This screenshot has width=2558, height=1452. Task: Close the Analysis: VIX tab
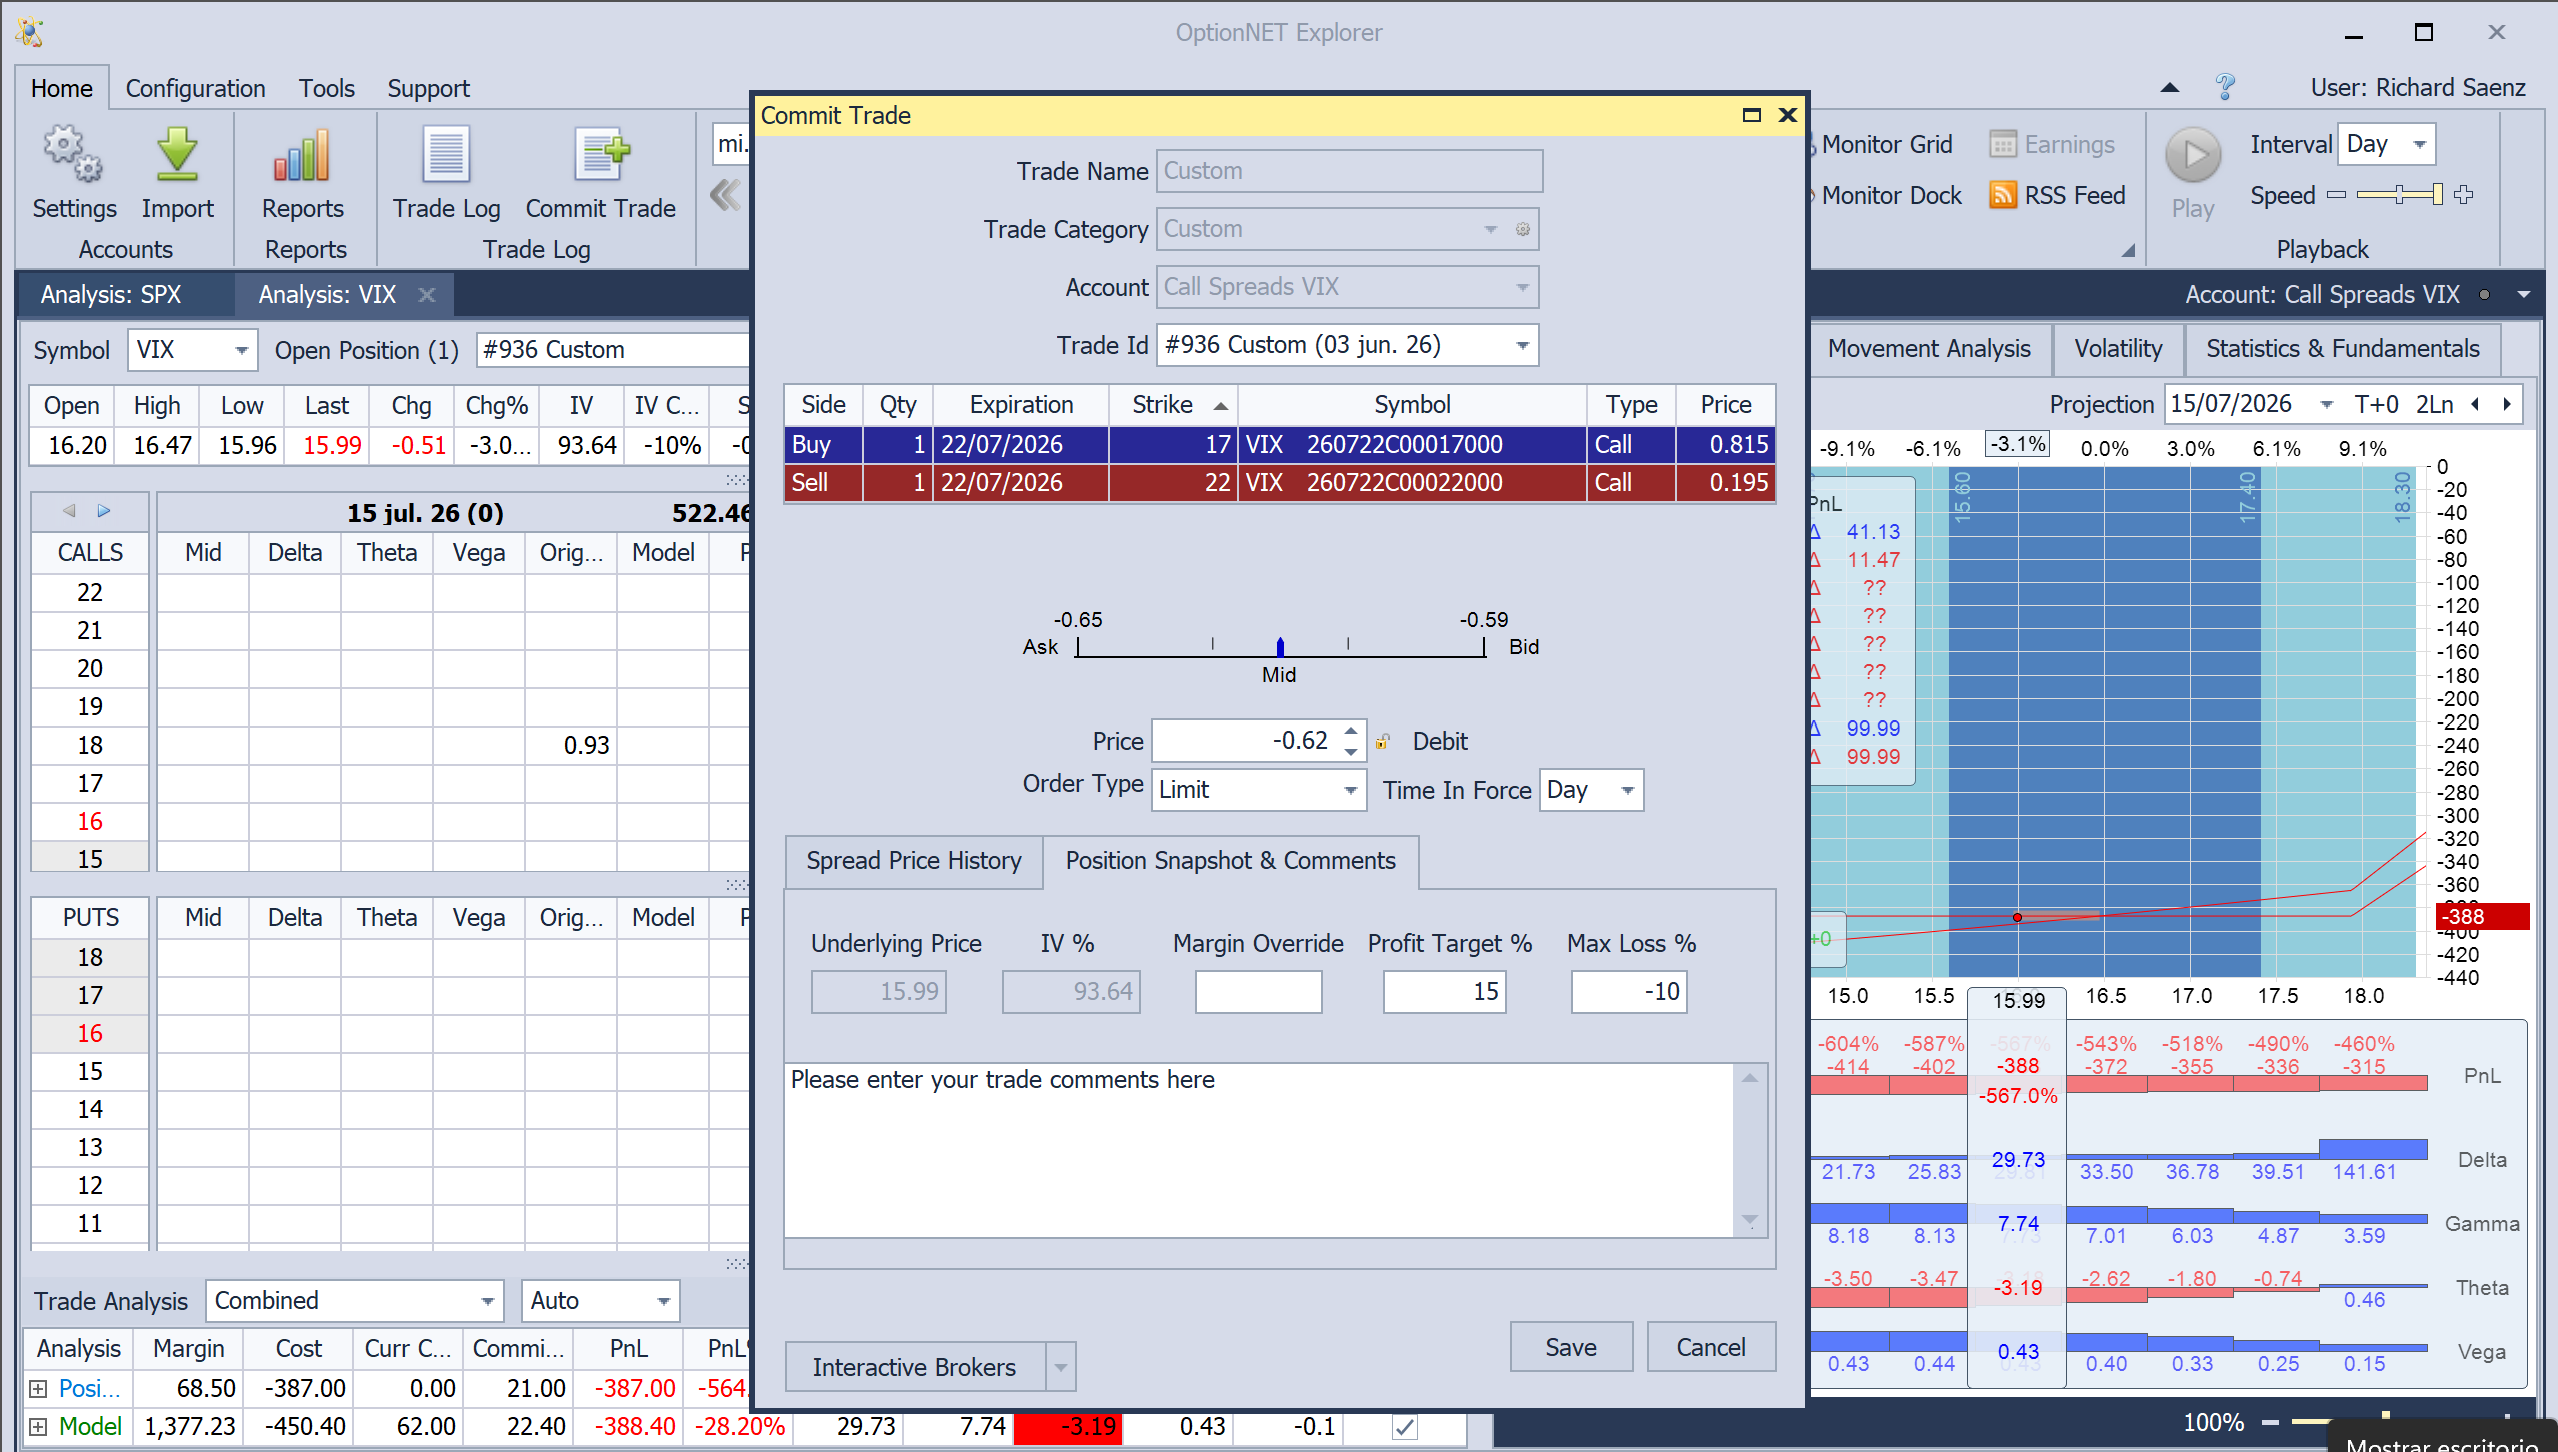click(x=427, y=295)
